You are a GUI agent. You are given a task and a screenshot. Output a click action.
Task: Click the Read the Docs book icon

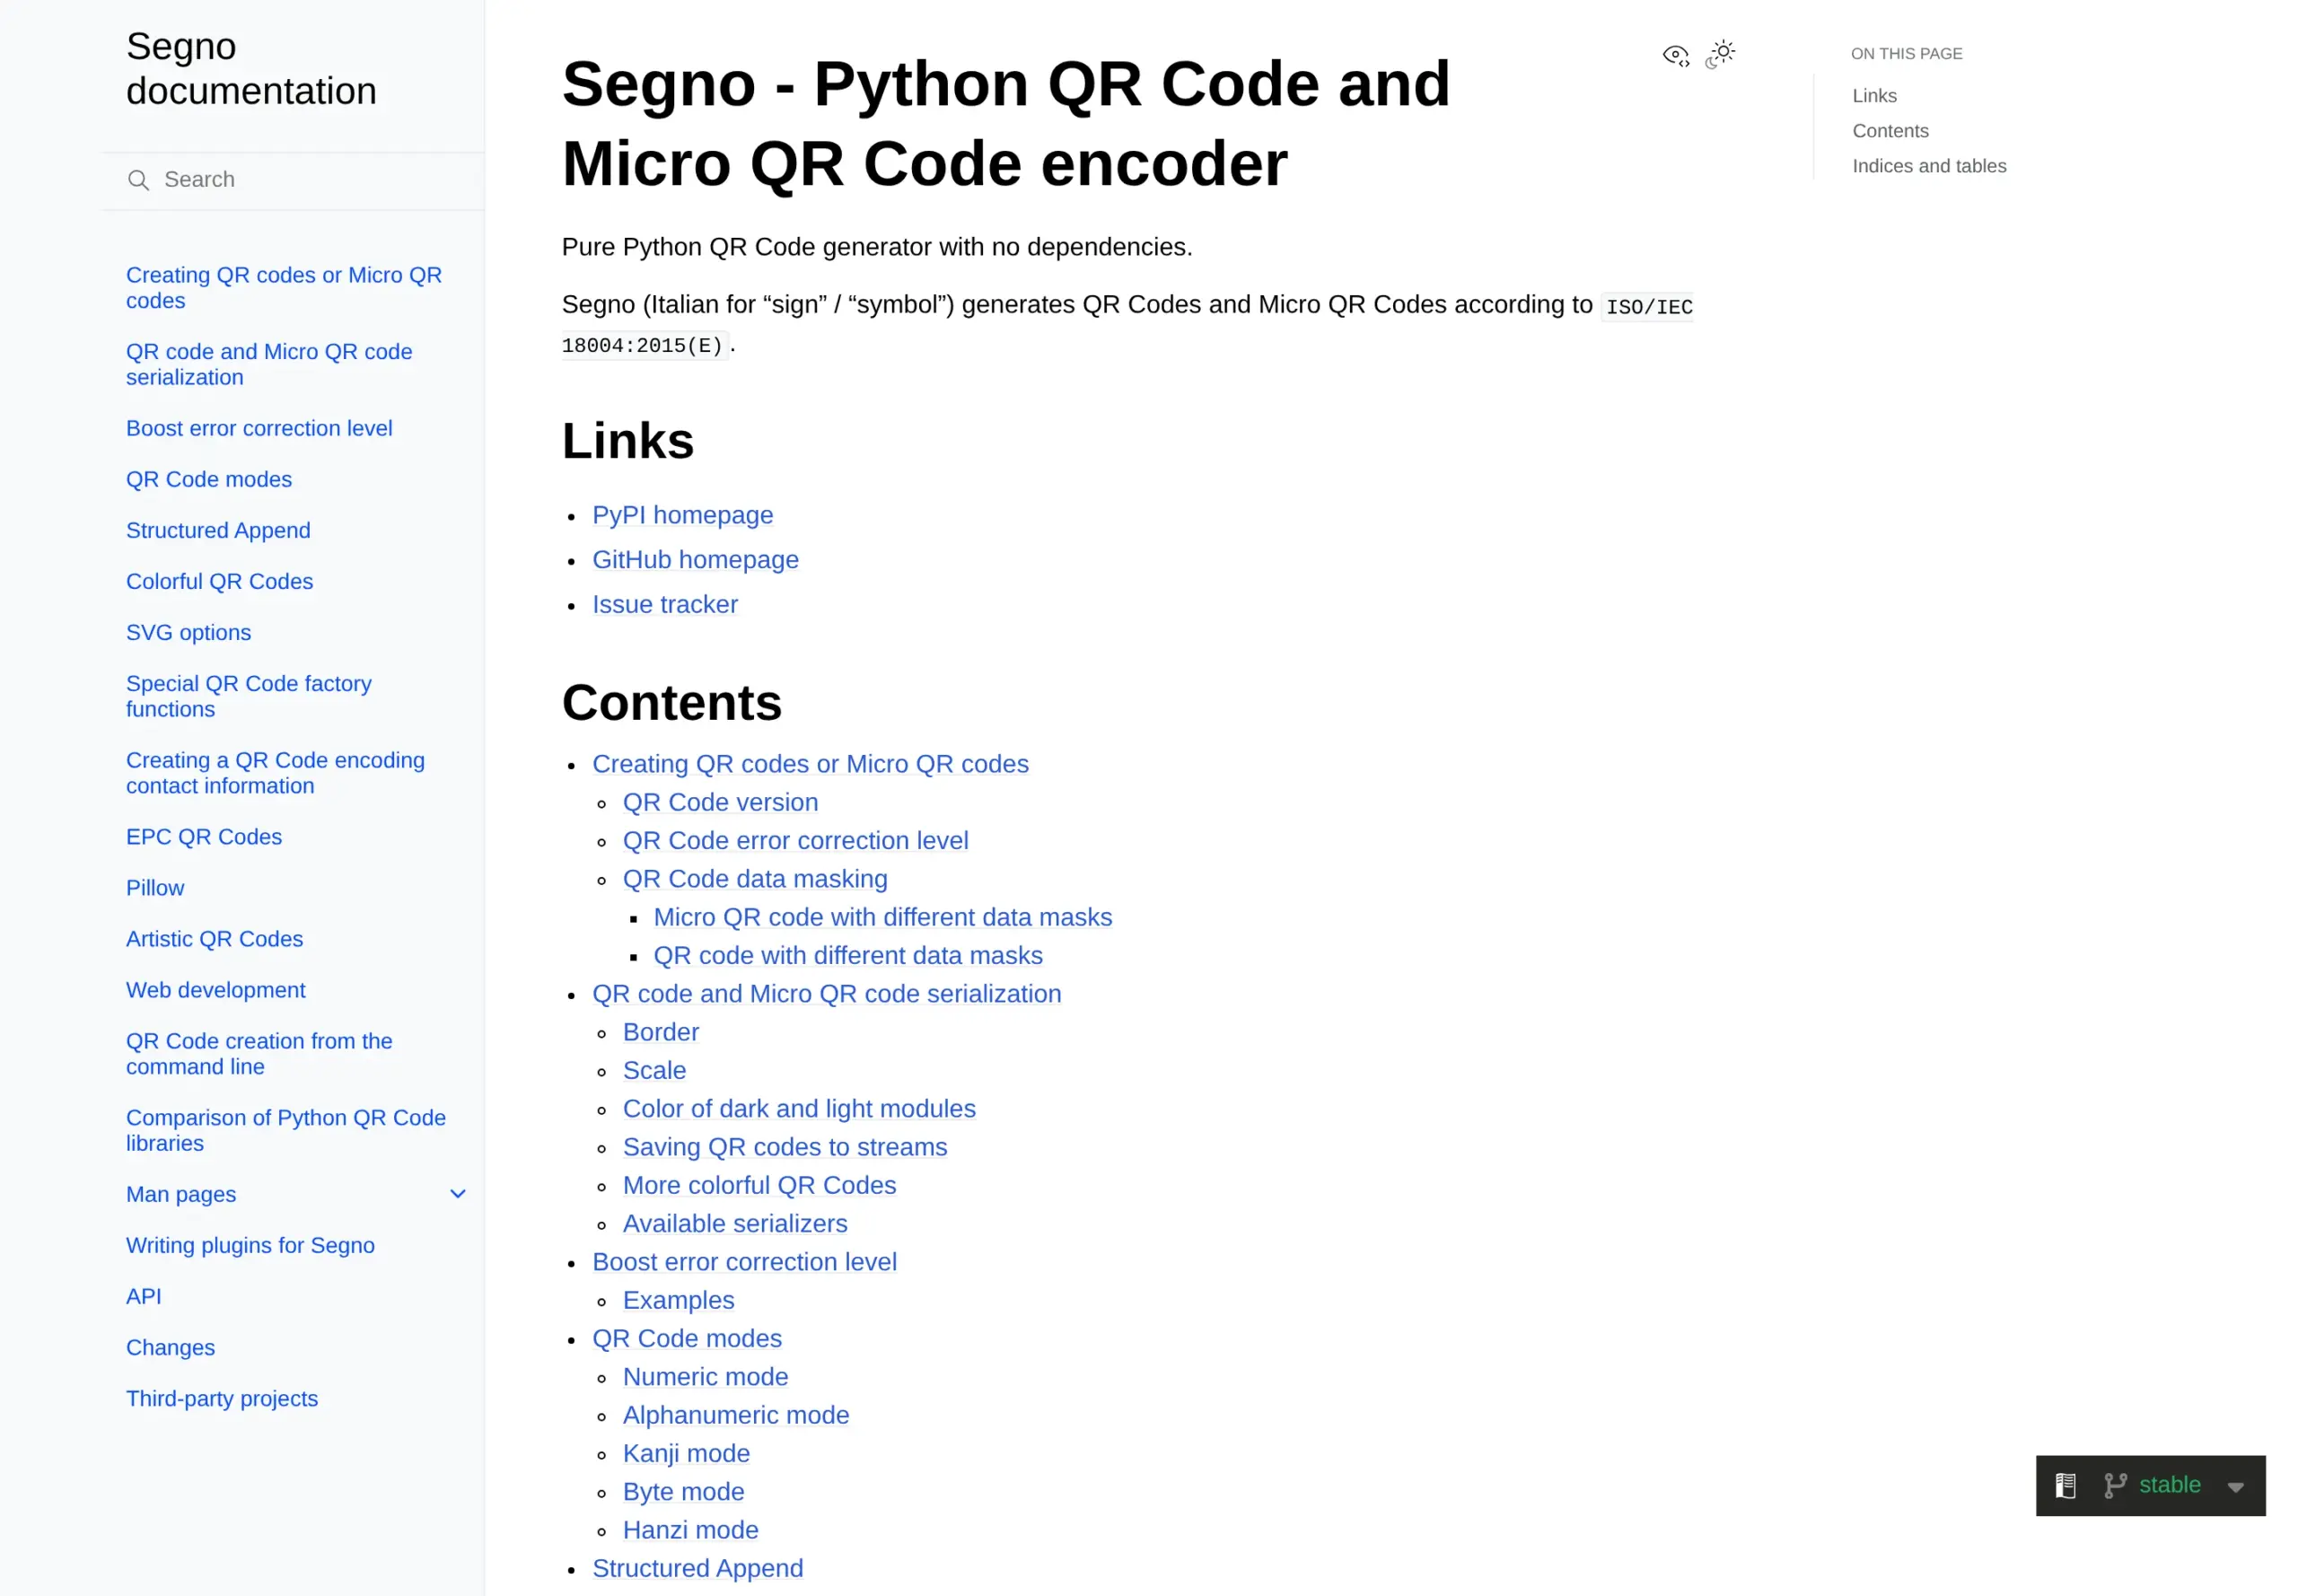click(x=2065, y=1485)
